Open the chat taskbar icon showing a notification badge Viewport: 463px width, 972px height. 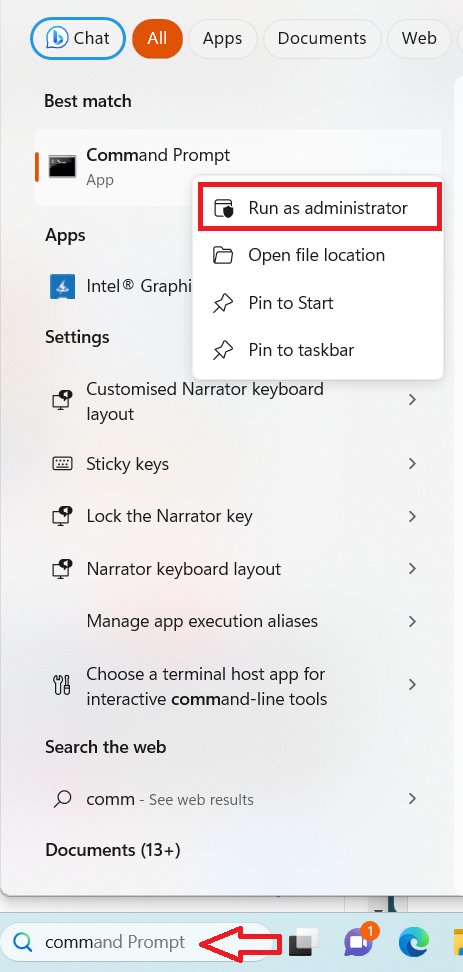click(359, 941)
